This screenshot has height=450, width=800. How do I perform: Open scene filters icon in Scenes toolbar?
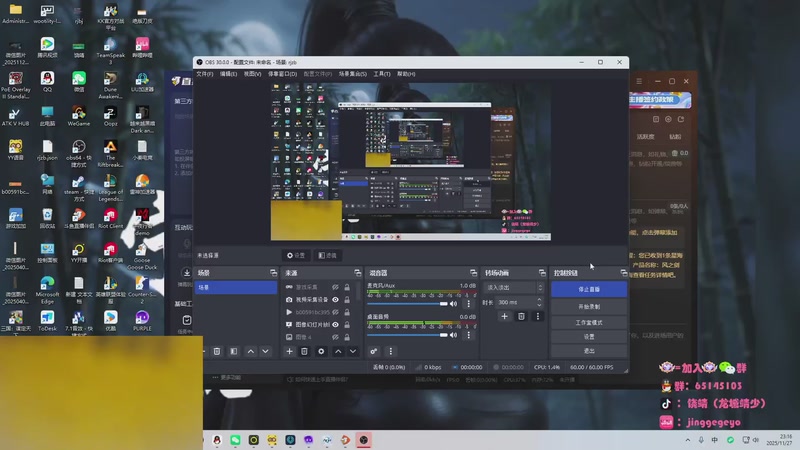pos(234,352)
